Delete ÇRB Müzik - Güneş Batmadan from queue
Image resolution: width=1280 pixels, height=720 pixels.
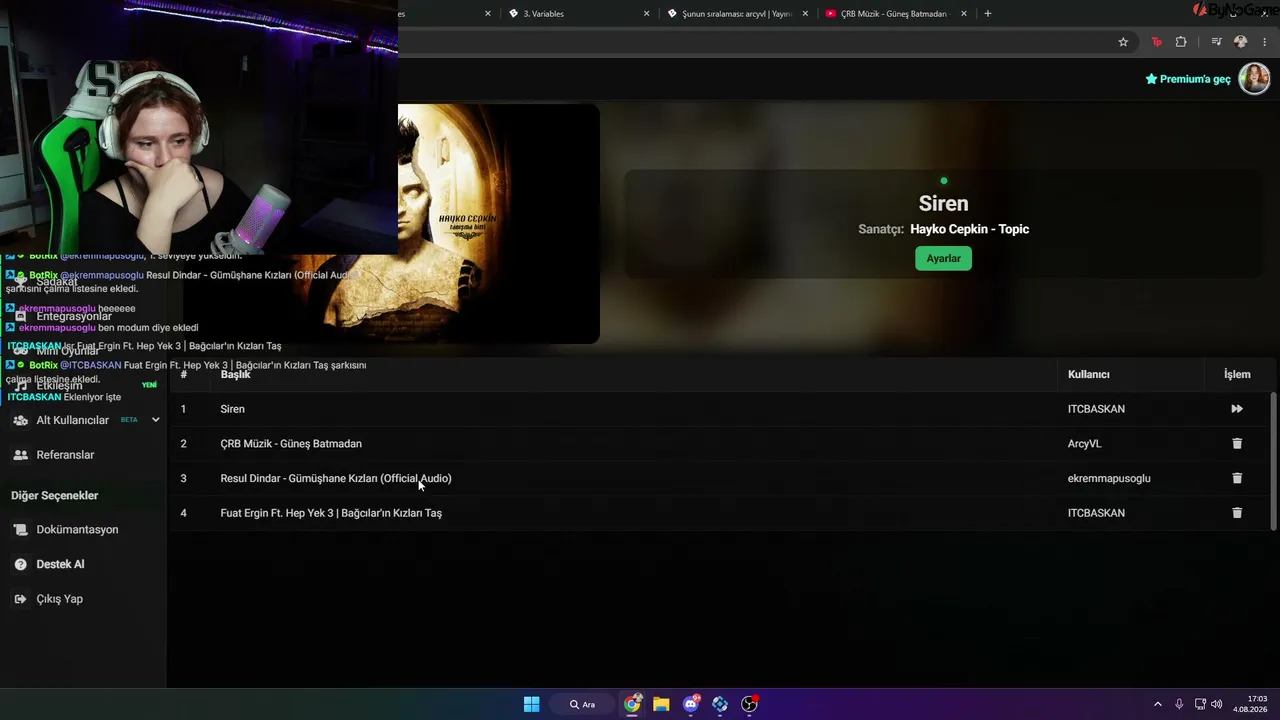(x=1237, y=444)
